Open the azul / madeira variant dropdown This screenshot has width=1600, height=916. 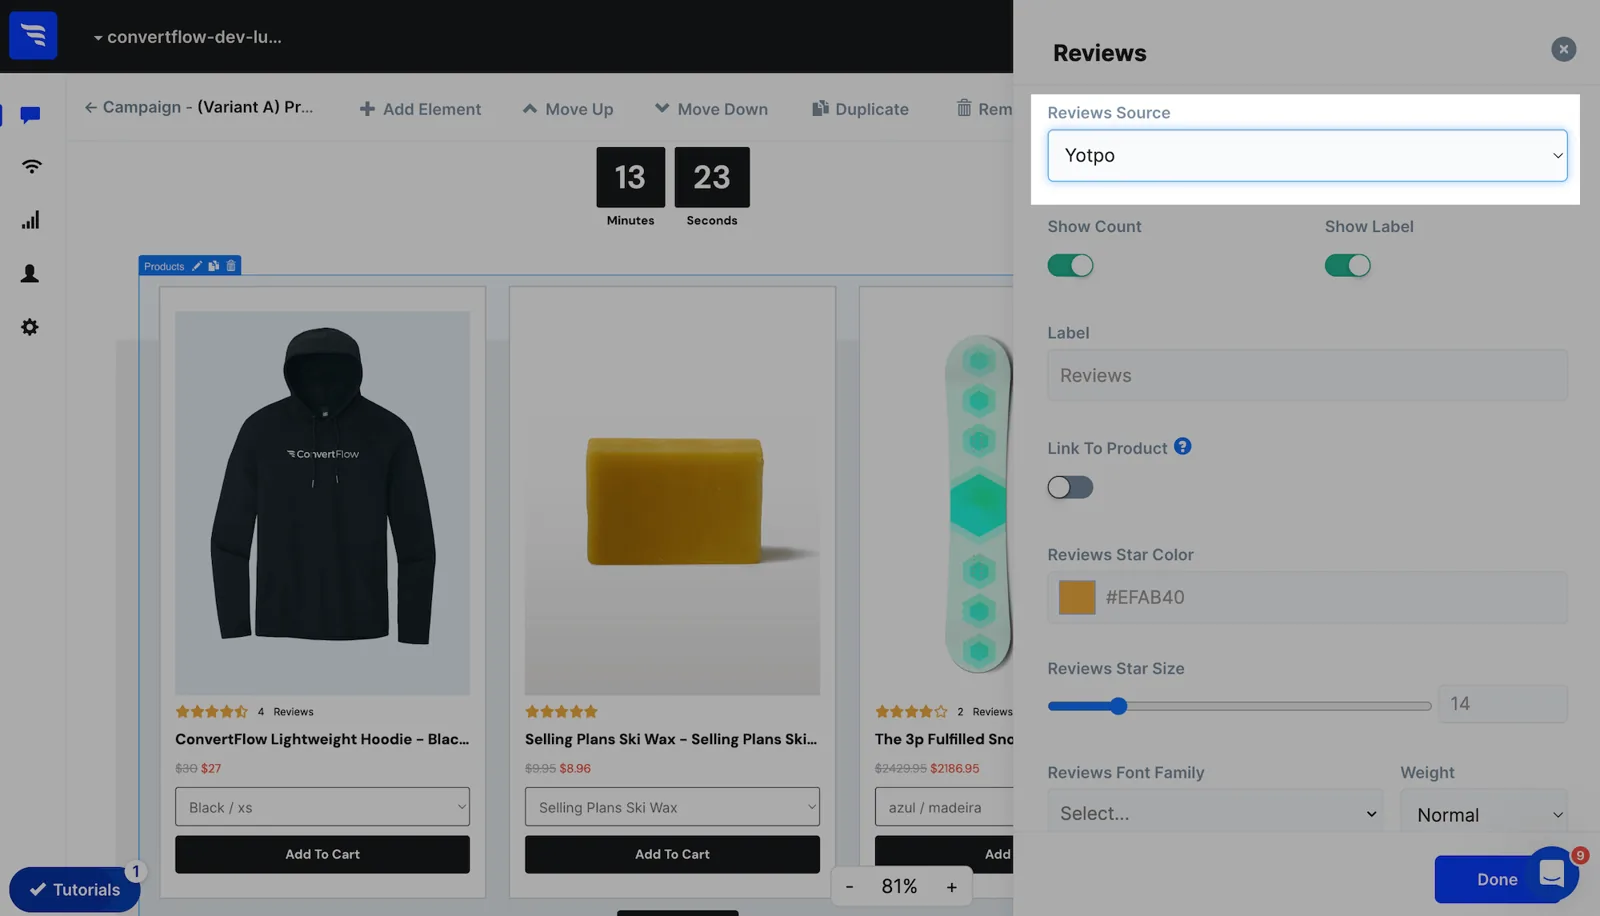click(944, 807)
